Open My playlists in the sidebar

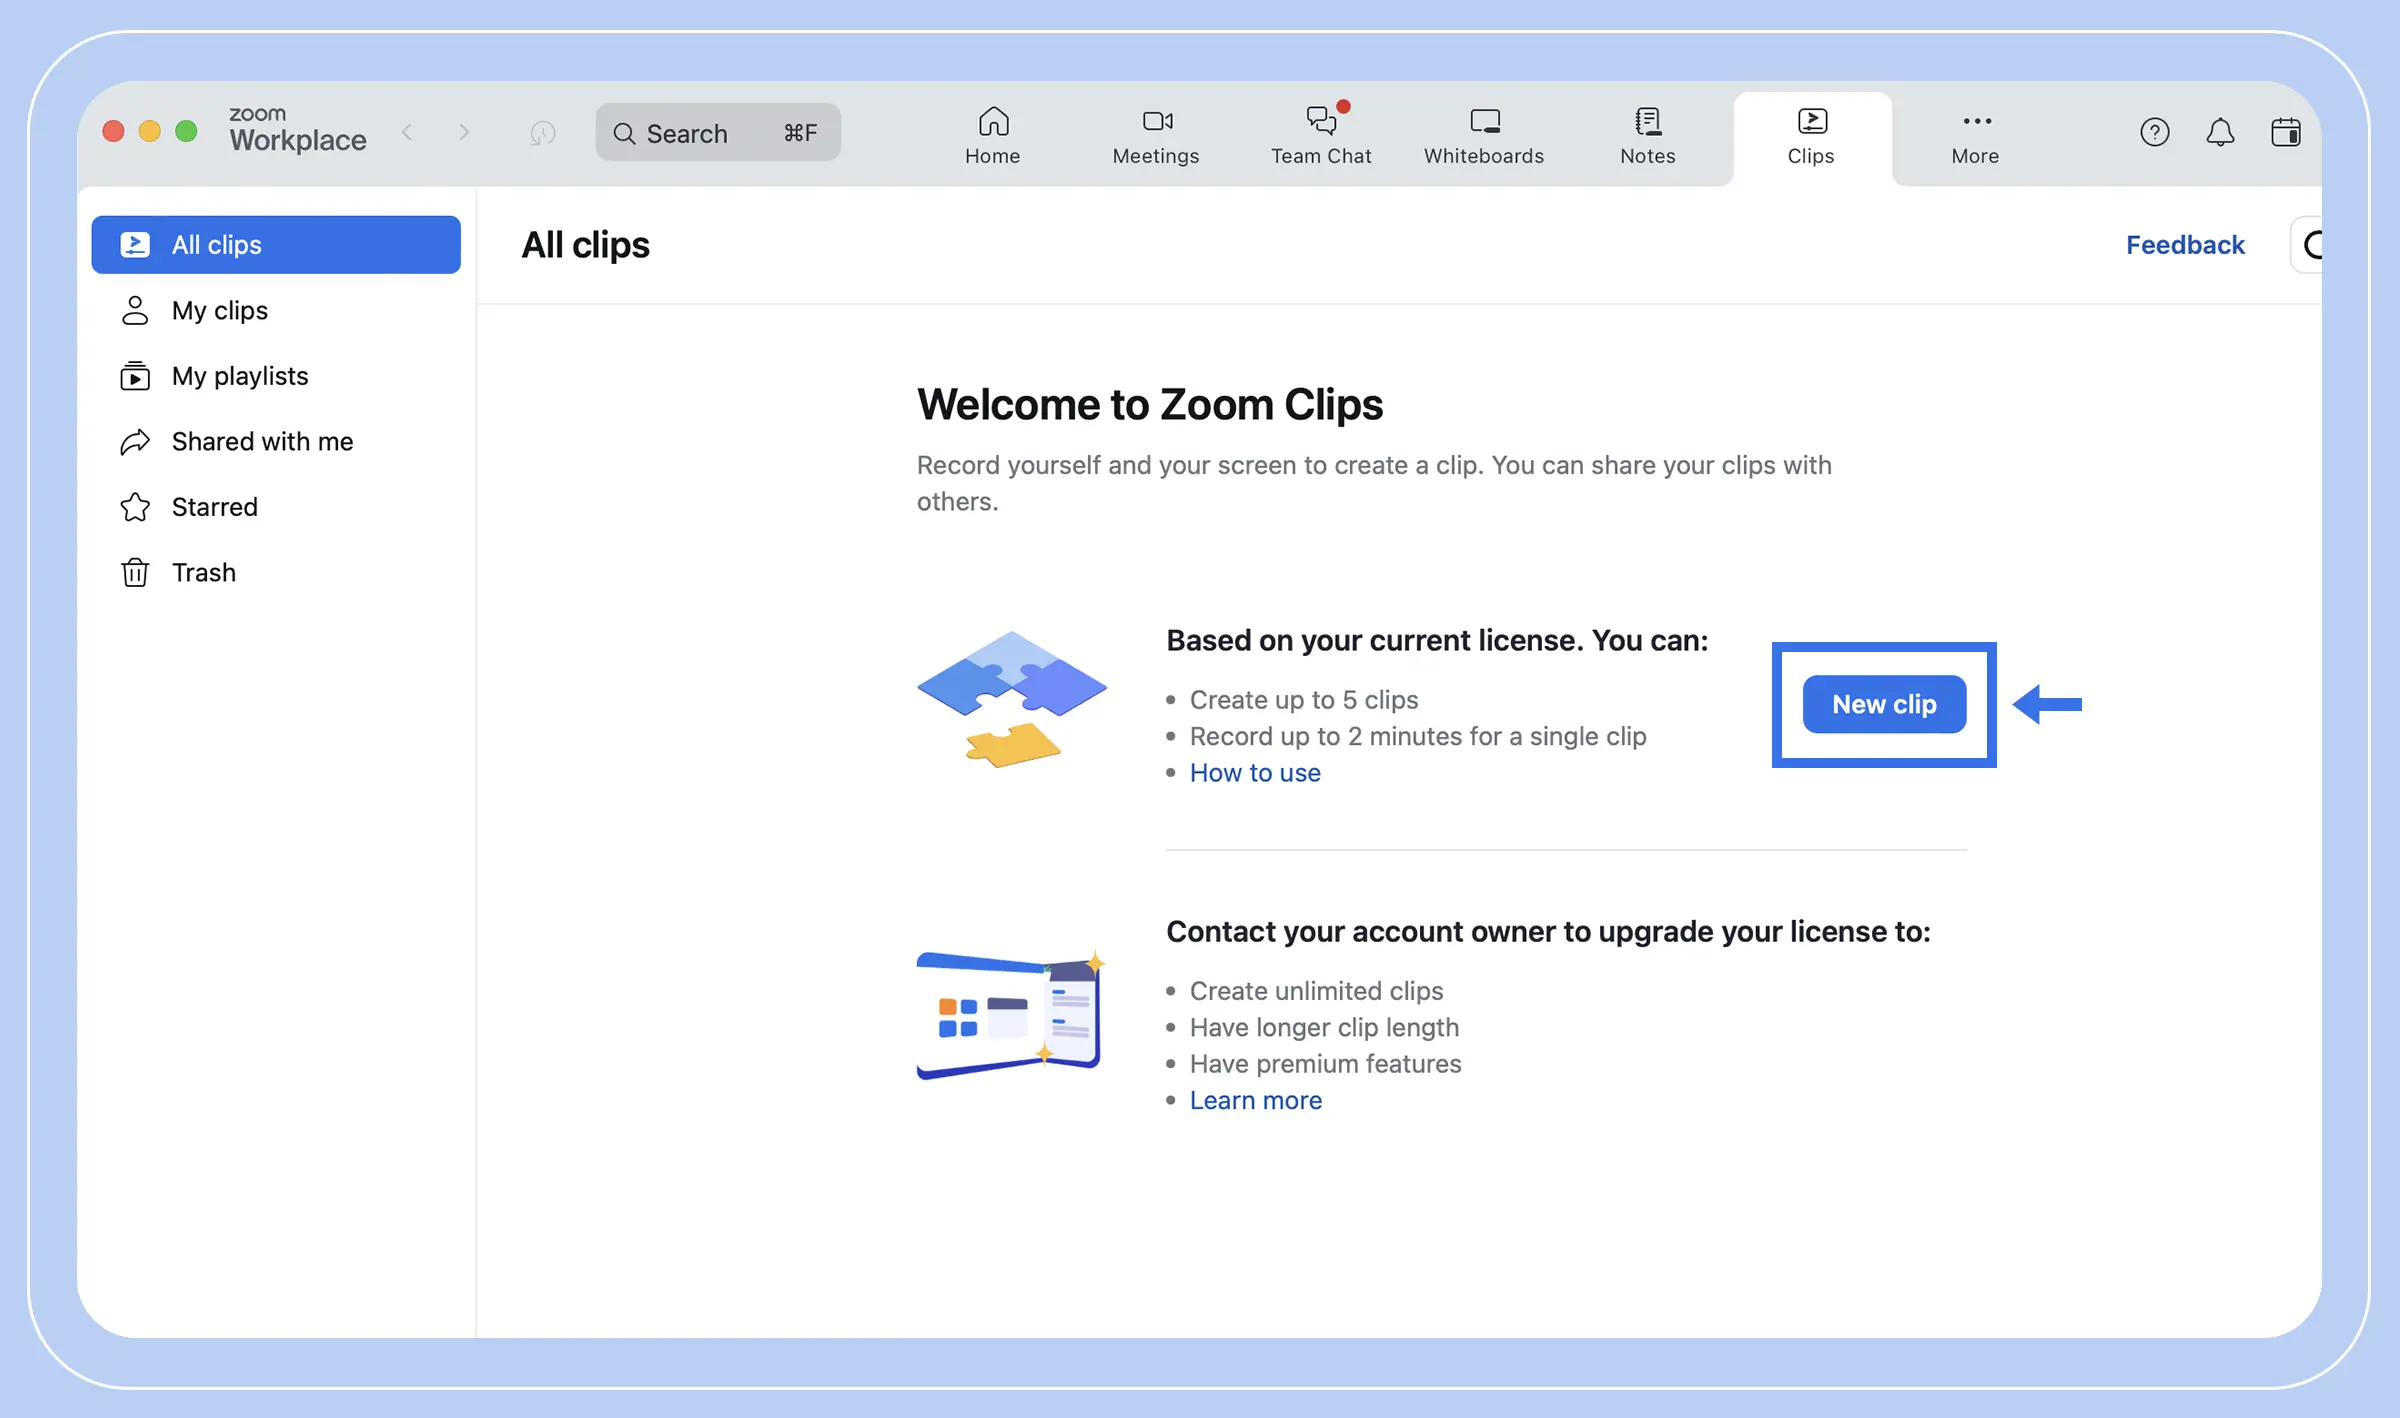point(276,376)
